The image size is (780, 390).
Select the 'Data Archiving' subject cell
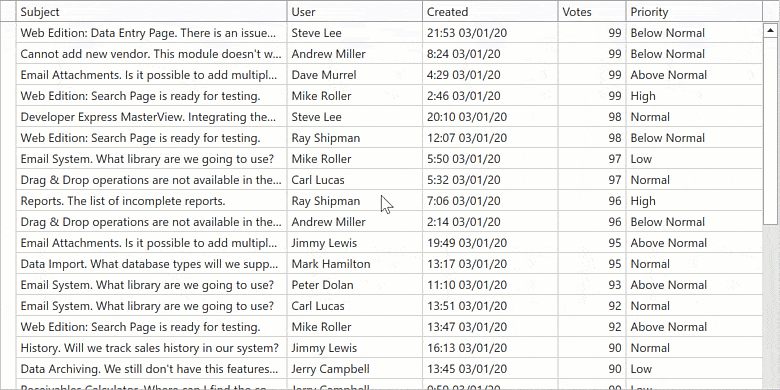tap(151, 369)
